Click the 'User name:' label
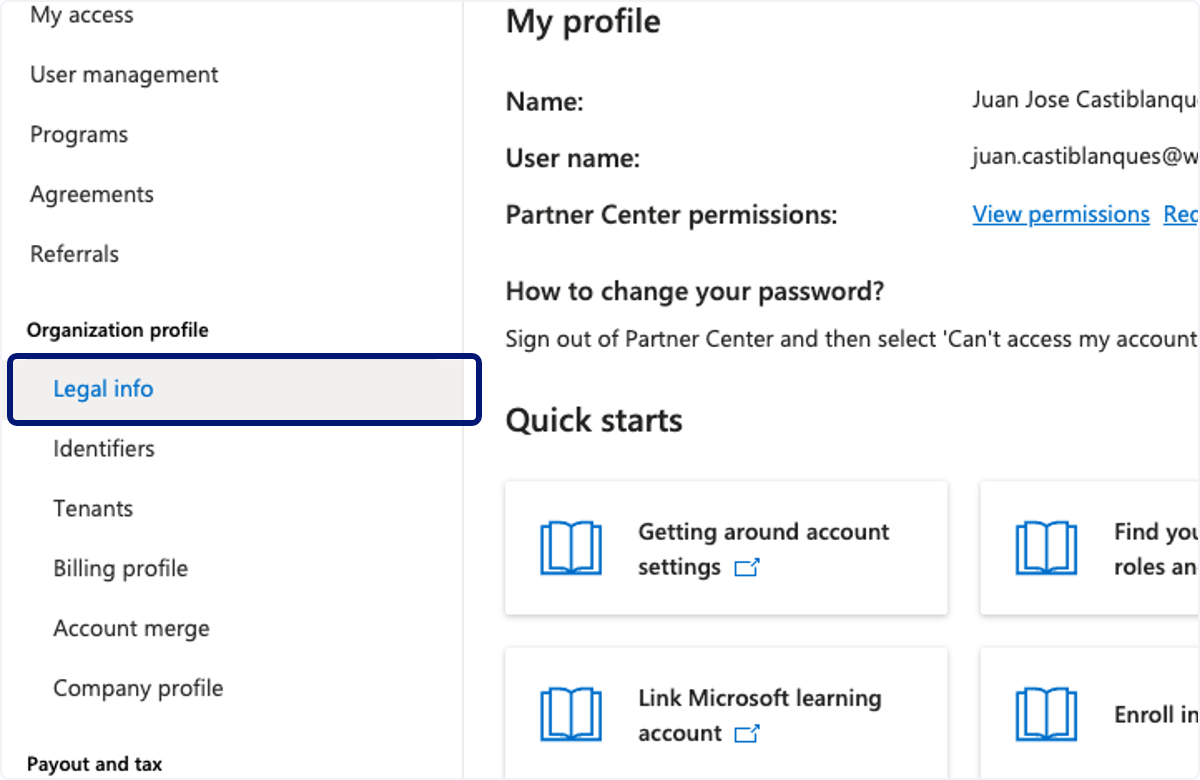Viewport: 1200px width, 780px height. (x=572, y=158)
